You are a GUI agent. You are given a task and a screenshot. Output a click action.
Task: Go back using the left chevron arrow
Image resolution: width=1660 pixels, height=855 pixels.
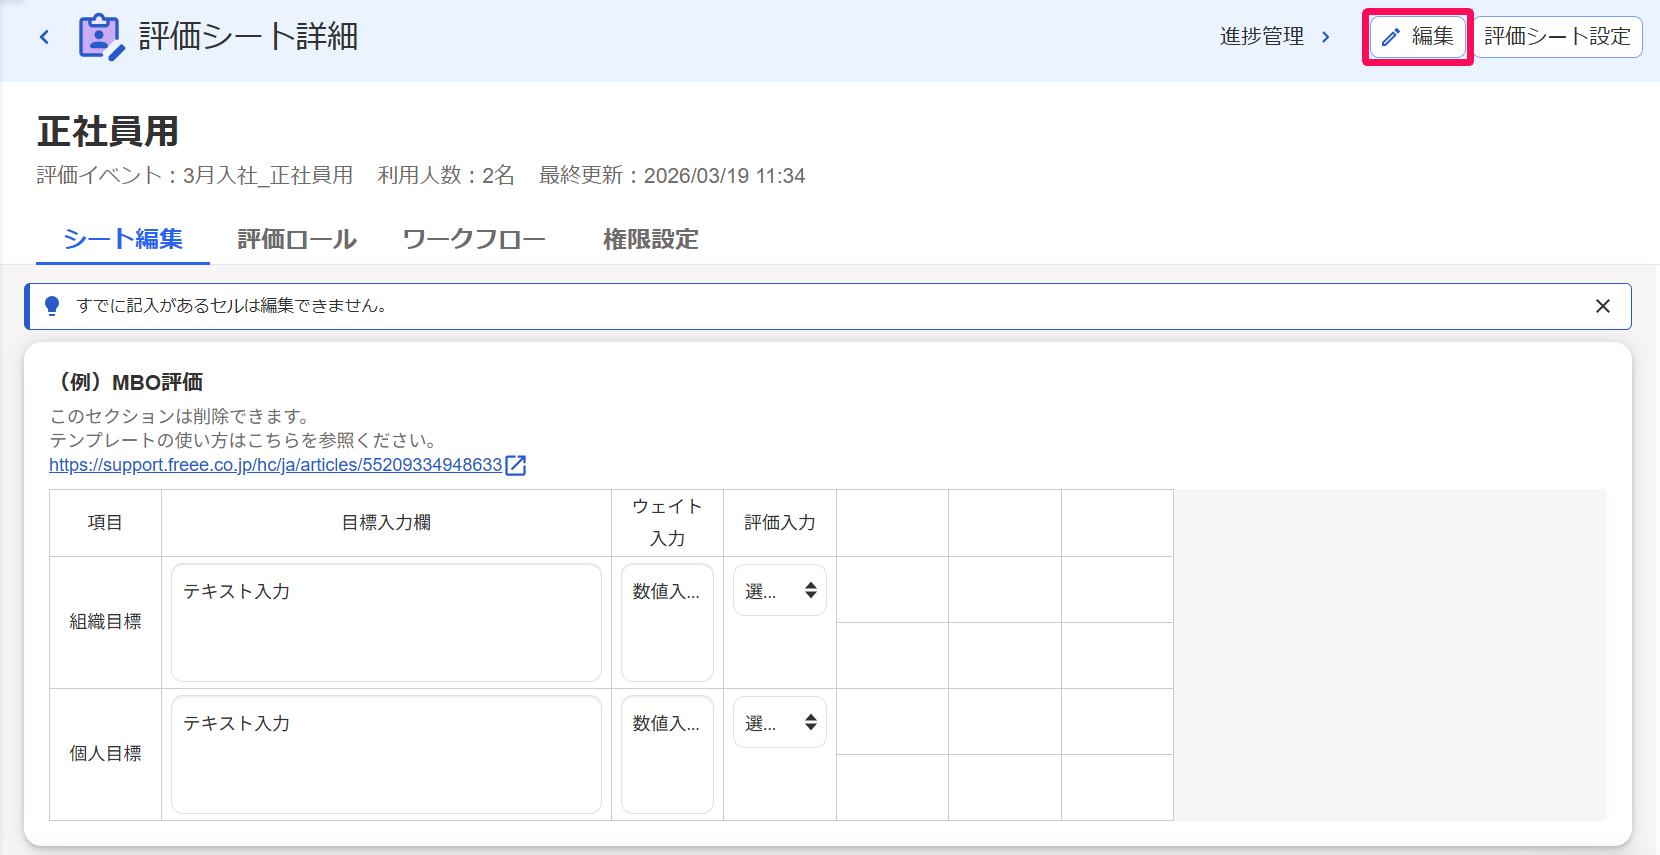(x=44, y=37)
